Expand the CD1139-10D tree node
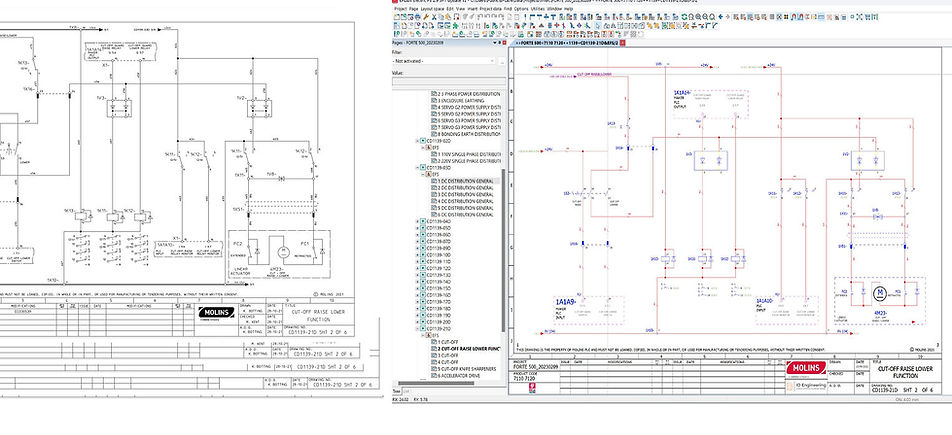 pyautogui.click(x=418, y=255)
